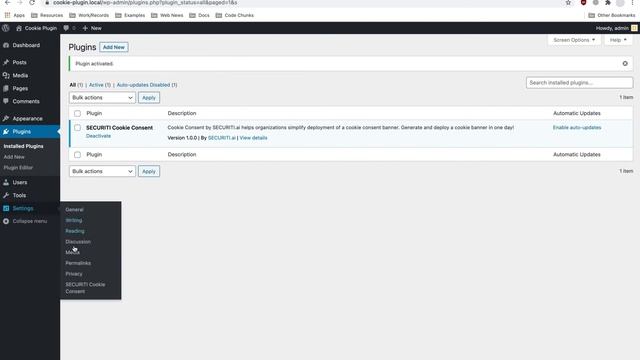Open the Work/Records bookmarks folder
The width and height of the screenshot is (640, 360).
89,16
